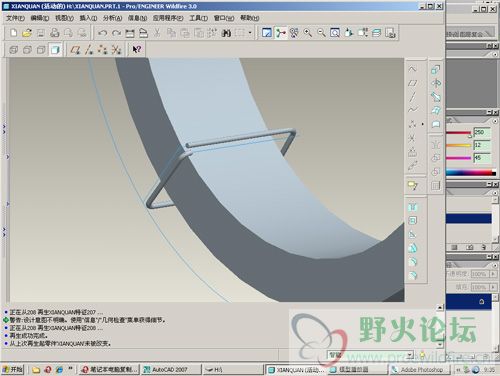
Task: Click the Annotation feature yellow icon
Action: tap(413, 185)
